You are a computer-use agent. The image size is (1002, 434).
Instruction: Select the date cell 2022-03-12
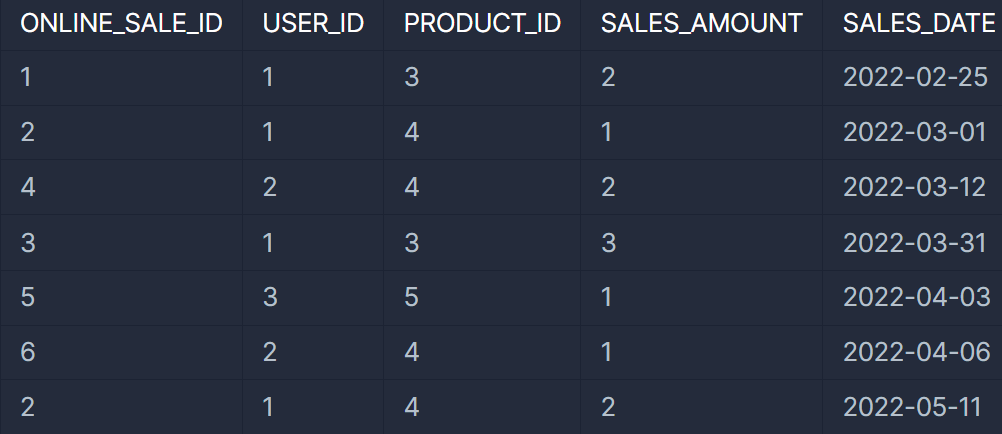tap(914, 187)
